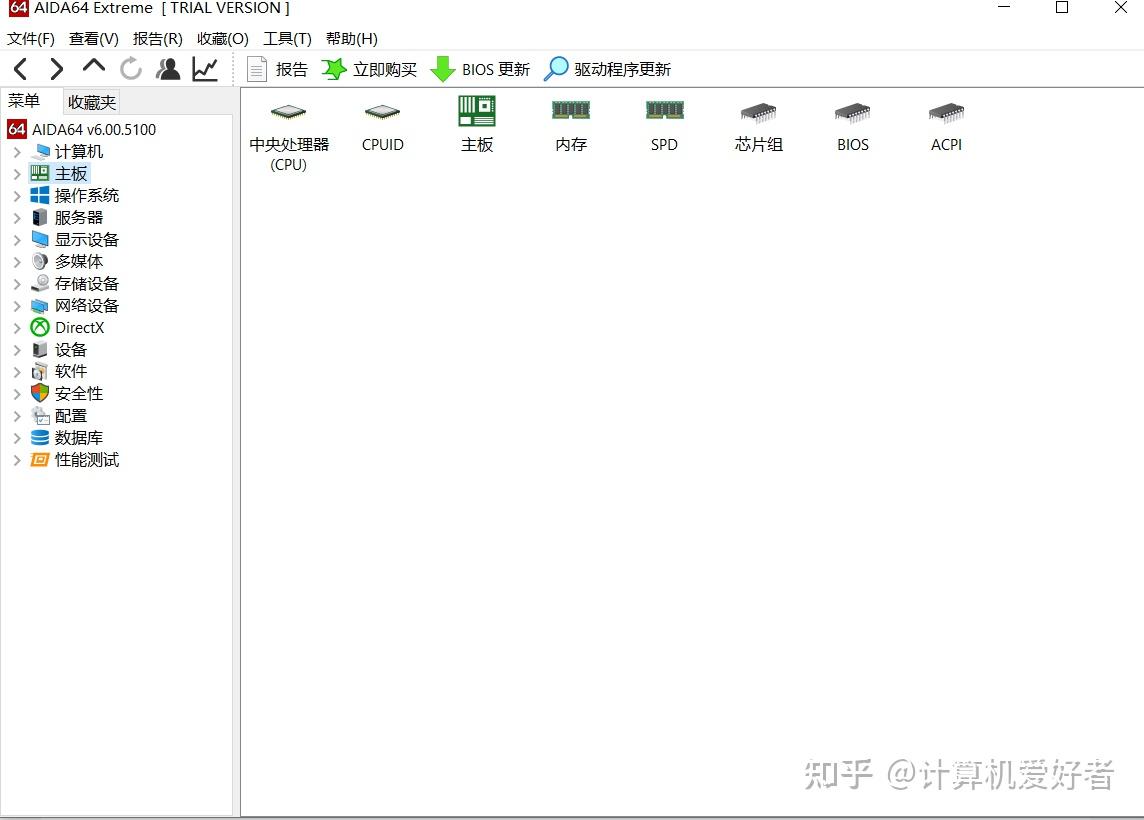Expand the 数据库 tree node
Viewport: 1144px width, 820px height.
click(17, 438)
